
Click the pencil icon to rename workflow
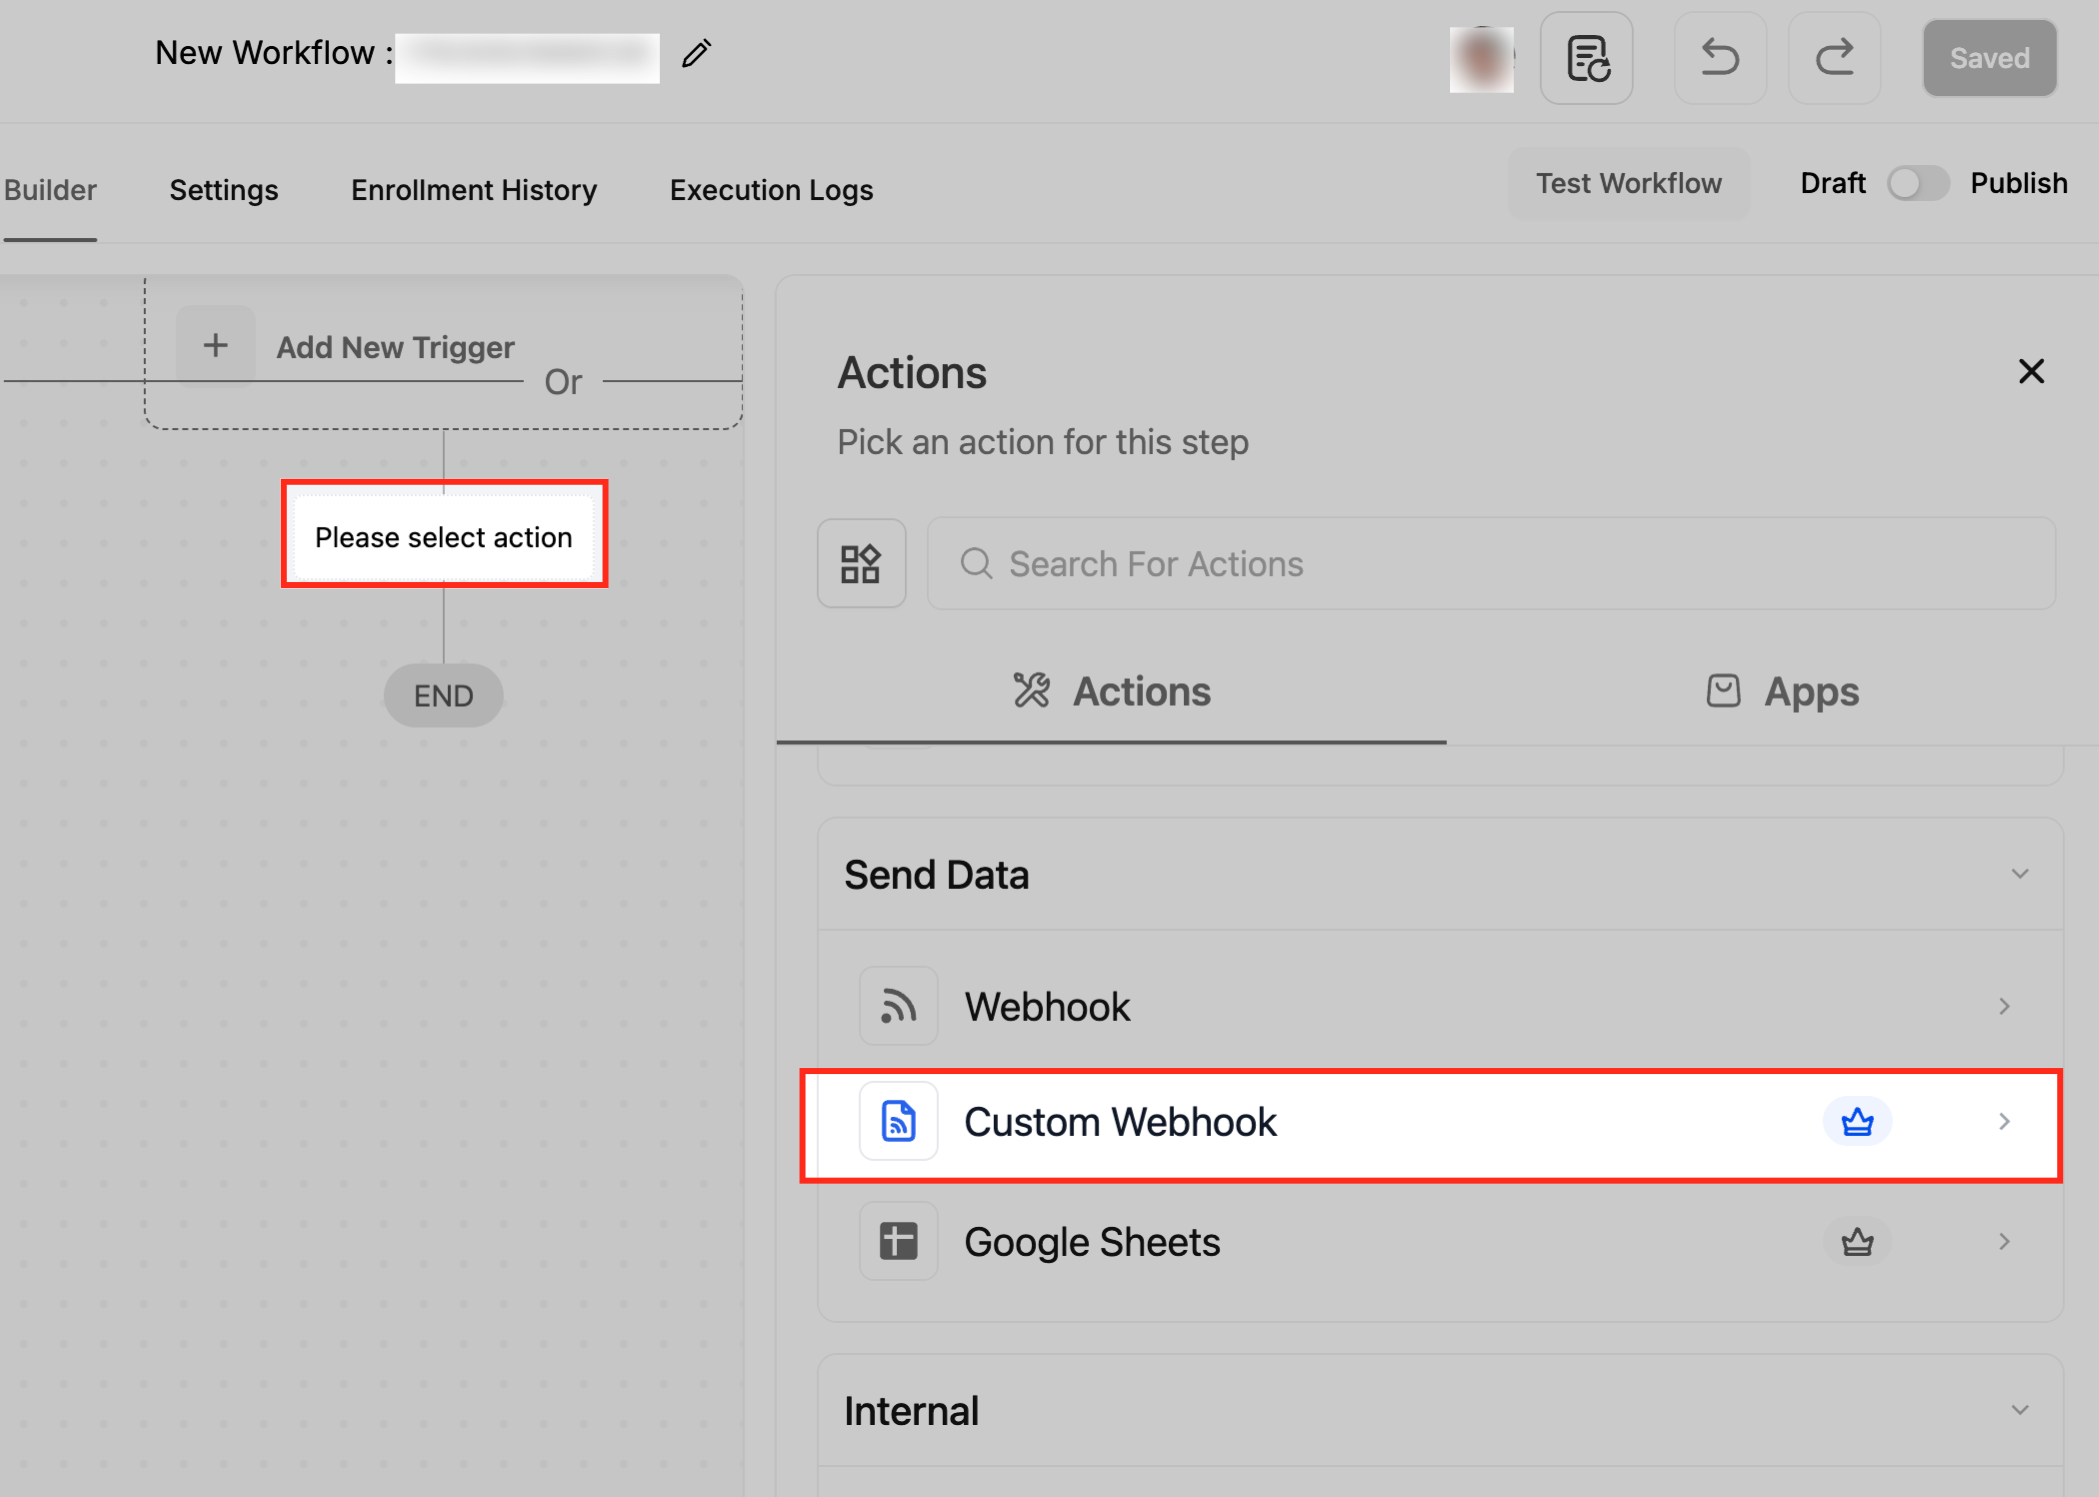click(x=696, y=53)
